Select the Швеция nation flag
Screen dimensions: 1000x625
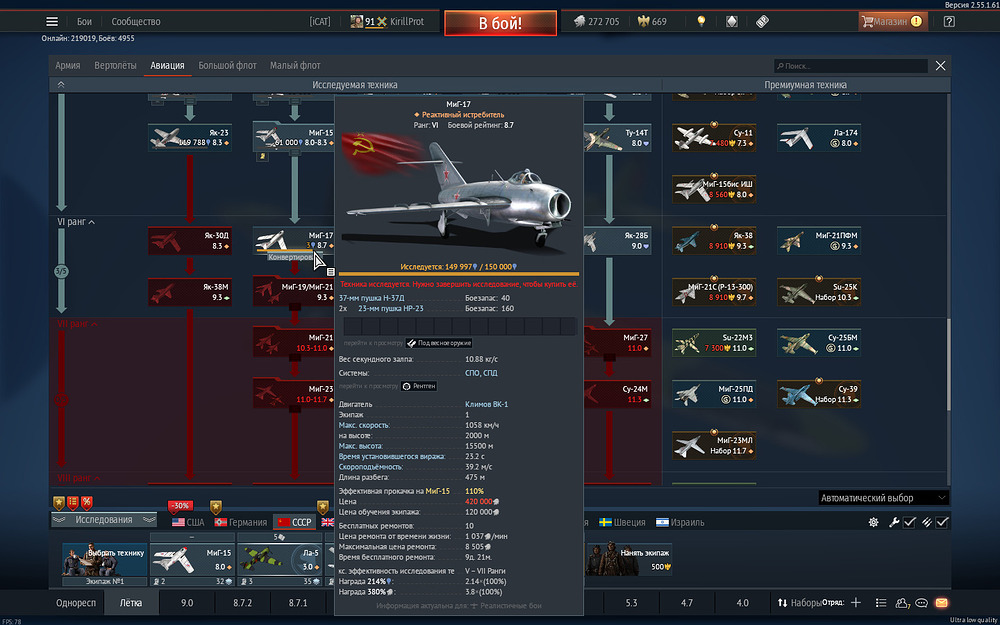click(x=623, y=522)
